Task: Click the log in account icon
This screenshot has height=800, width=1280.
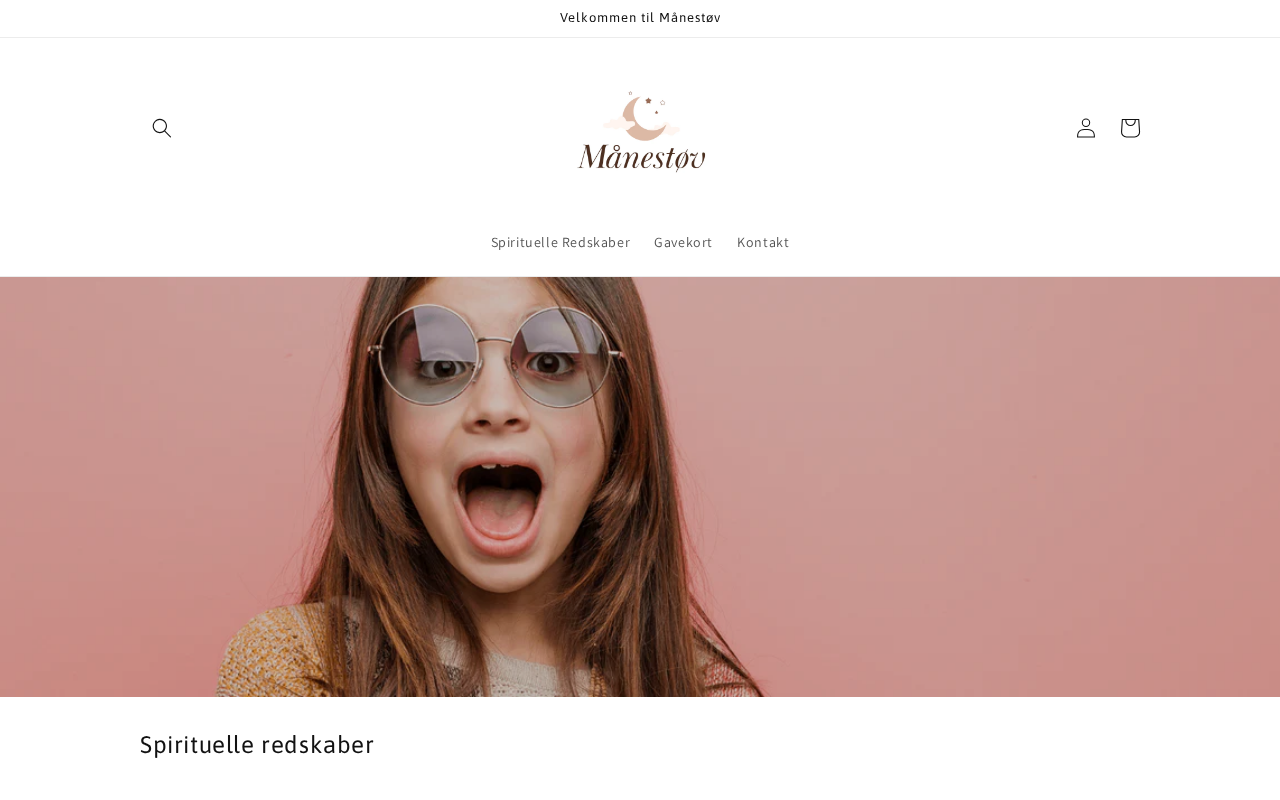Action: tap(1086, 128)
